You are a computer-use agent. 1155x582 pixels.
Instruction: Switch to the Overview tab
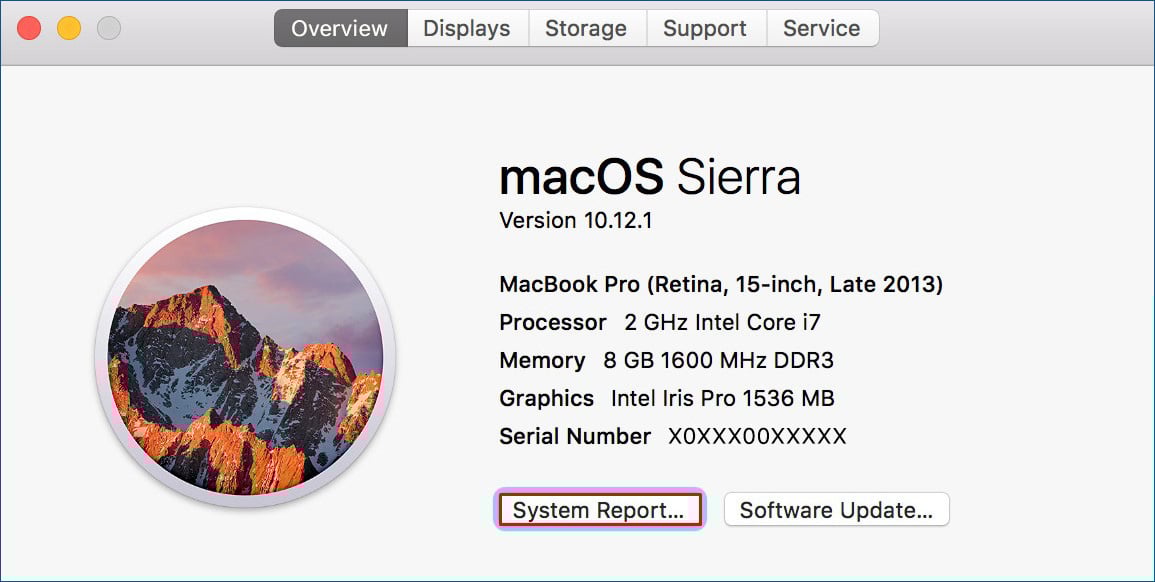(340, 28)
